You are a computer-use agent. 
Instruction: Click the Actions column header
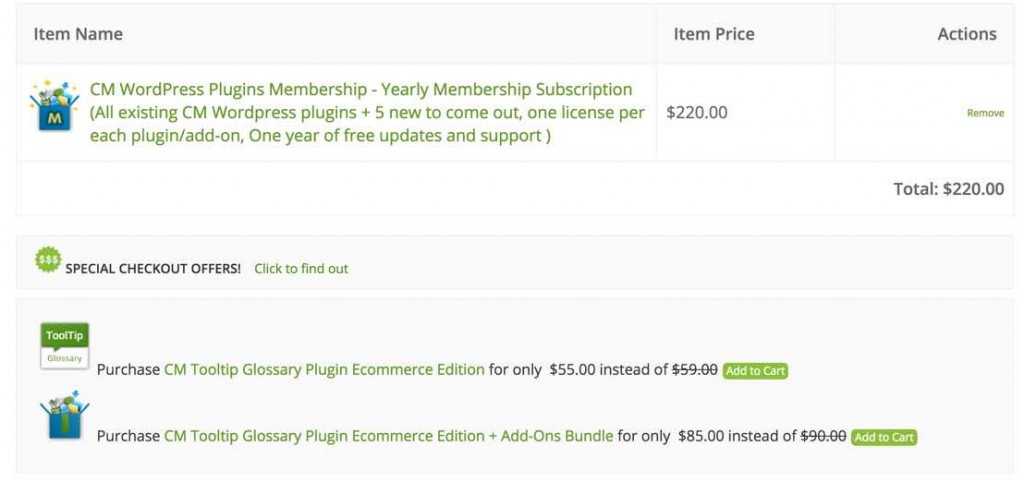[966, 34]
